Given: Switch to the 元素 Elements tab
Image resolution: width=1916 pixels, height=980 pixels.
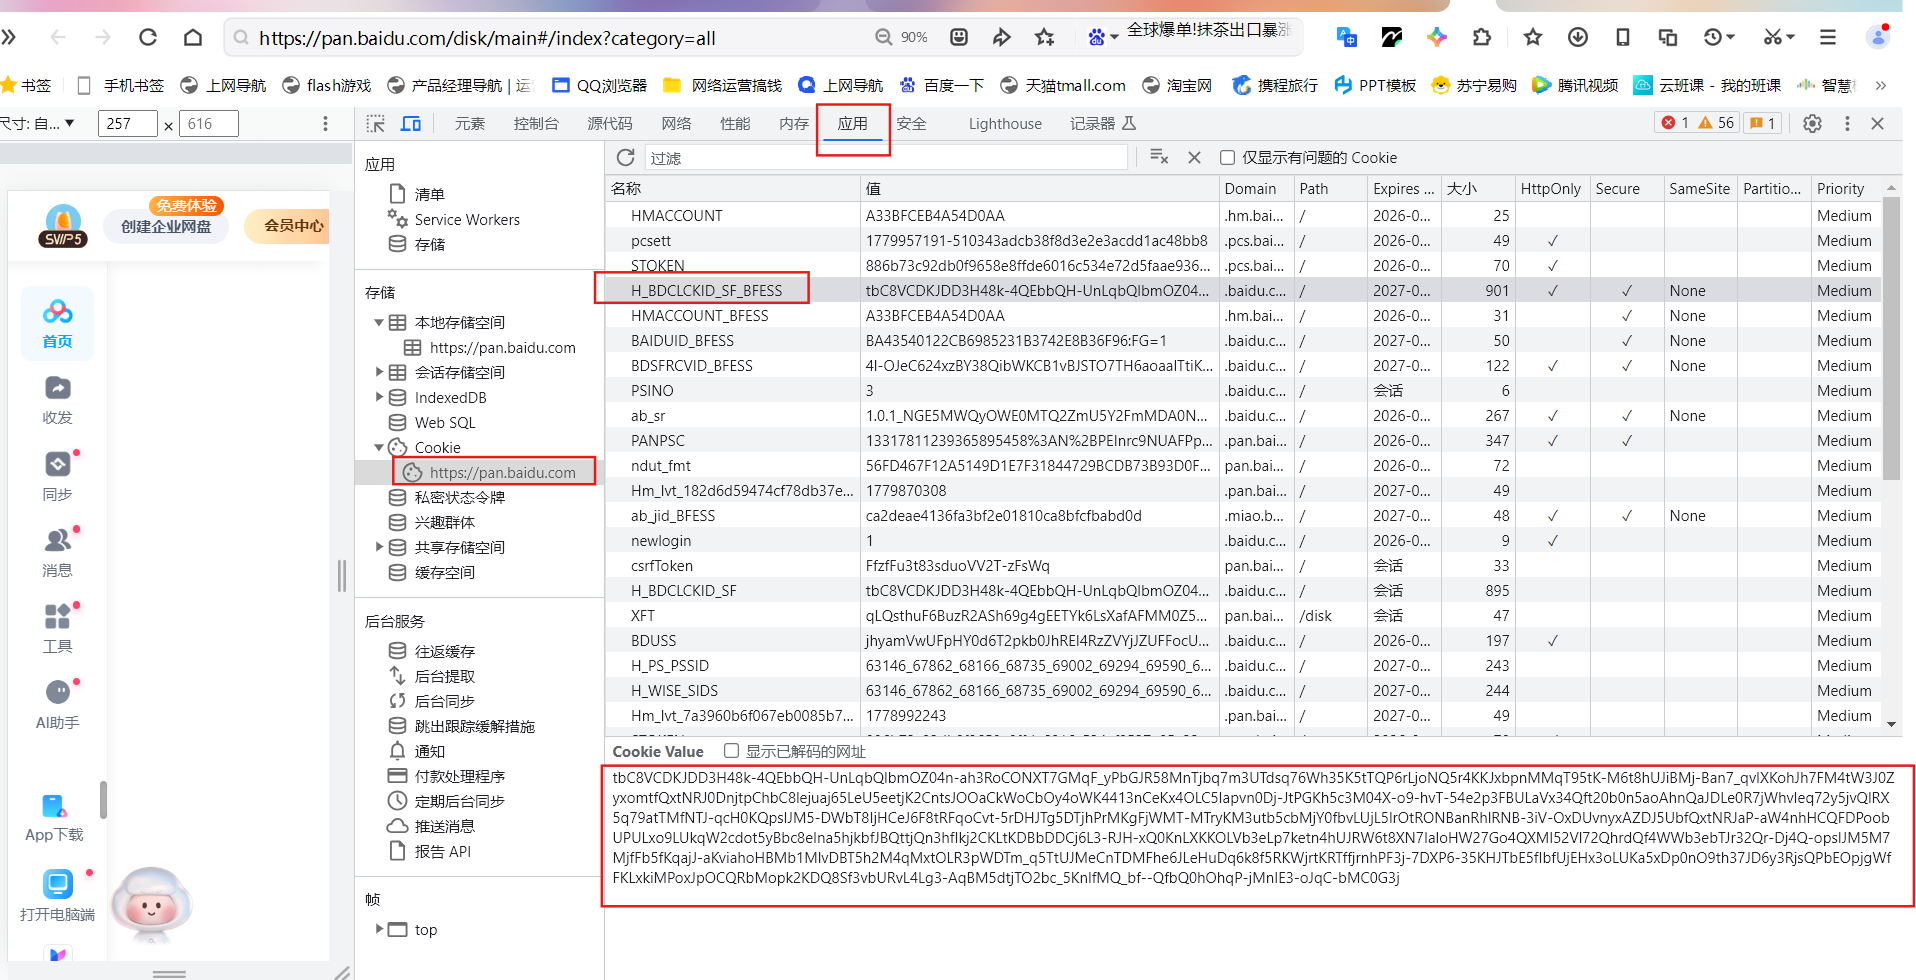Looking at the screenshot, I should pyautogui.click(x=469, y=123).
